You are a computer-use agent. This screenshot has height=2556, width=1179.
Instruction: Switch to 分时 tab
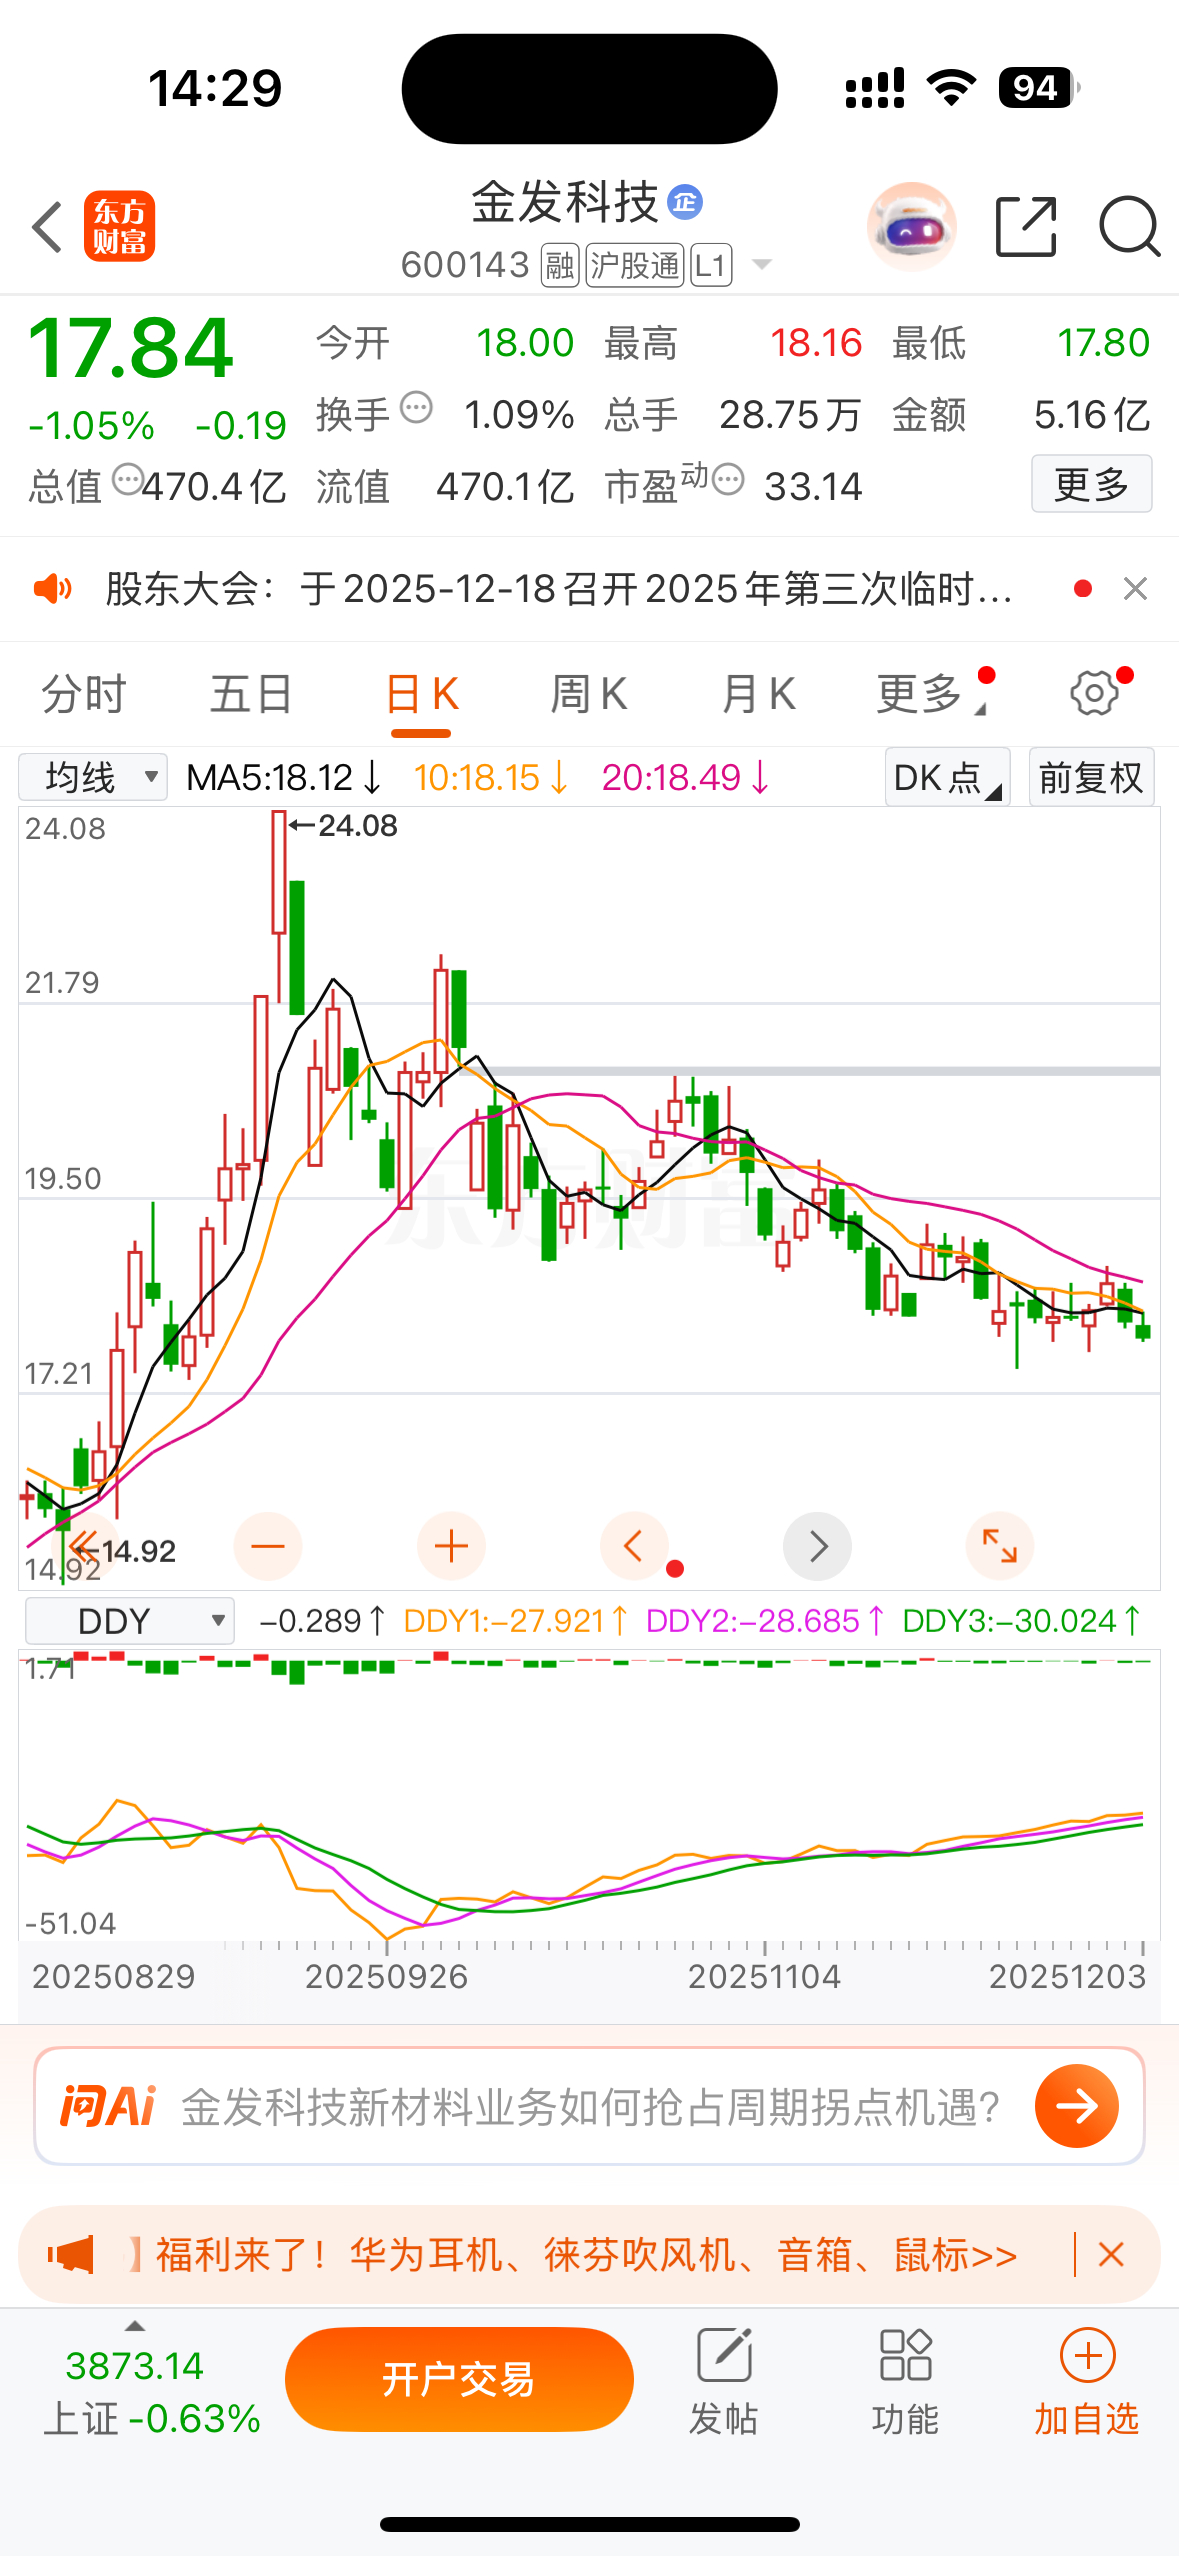pos(84,694)
